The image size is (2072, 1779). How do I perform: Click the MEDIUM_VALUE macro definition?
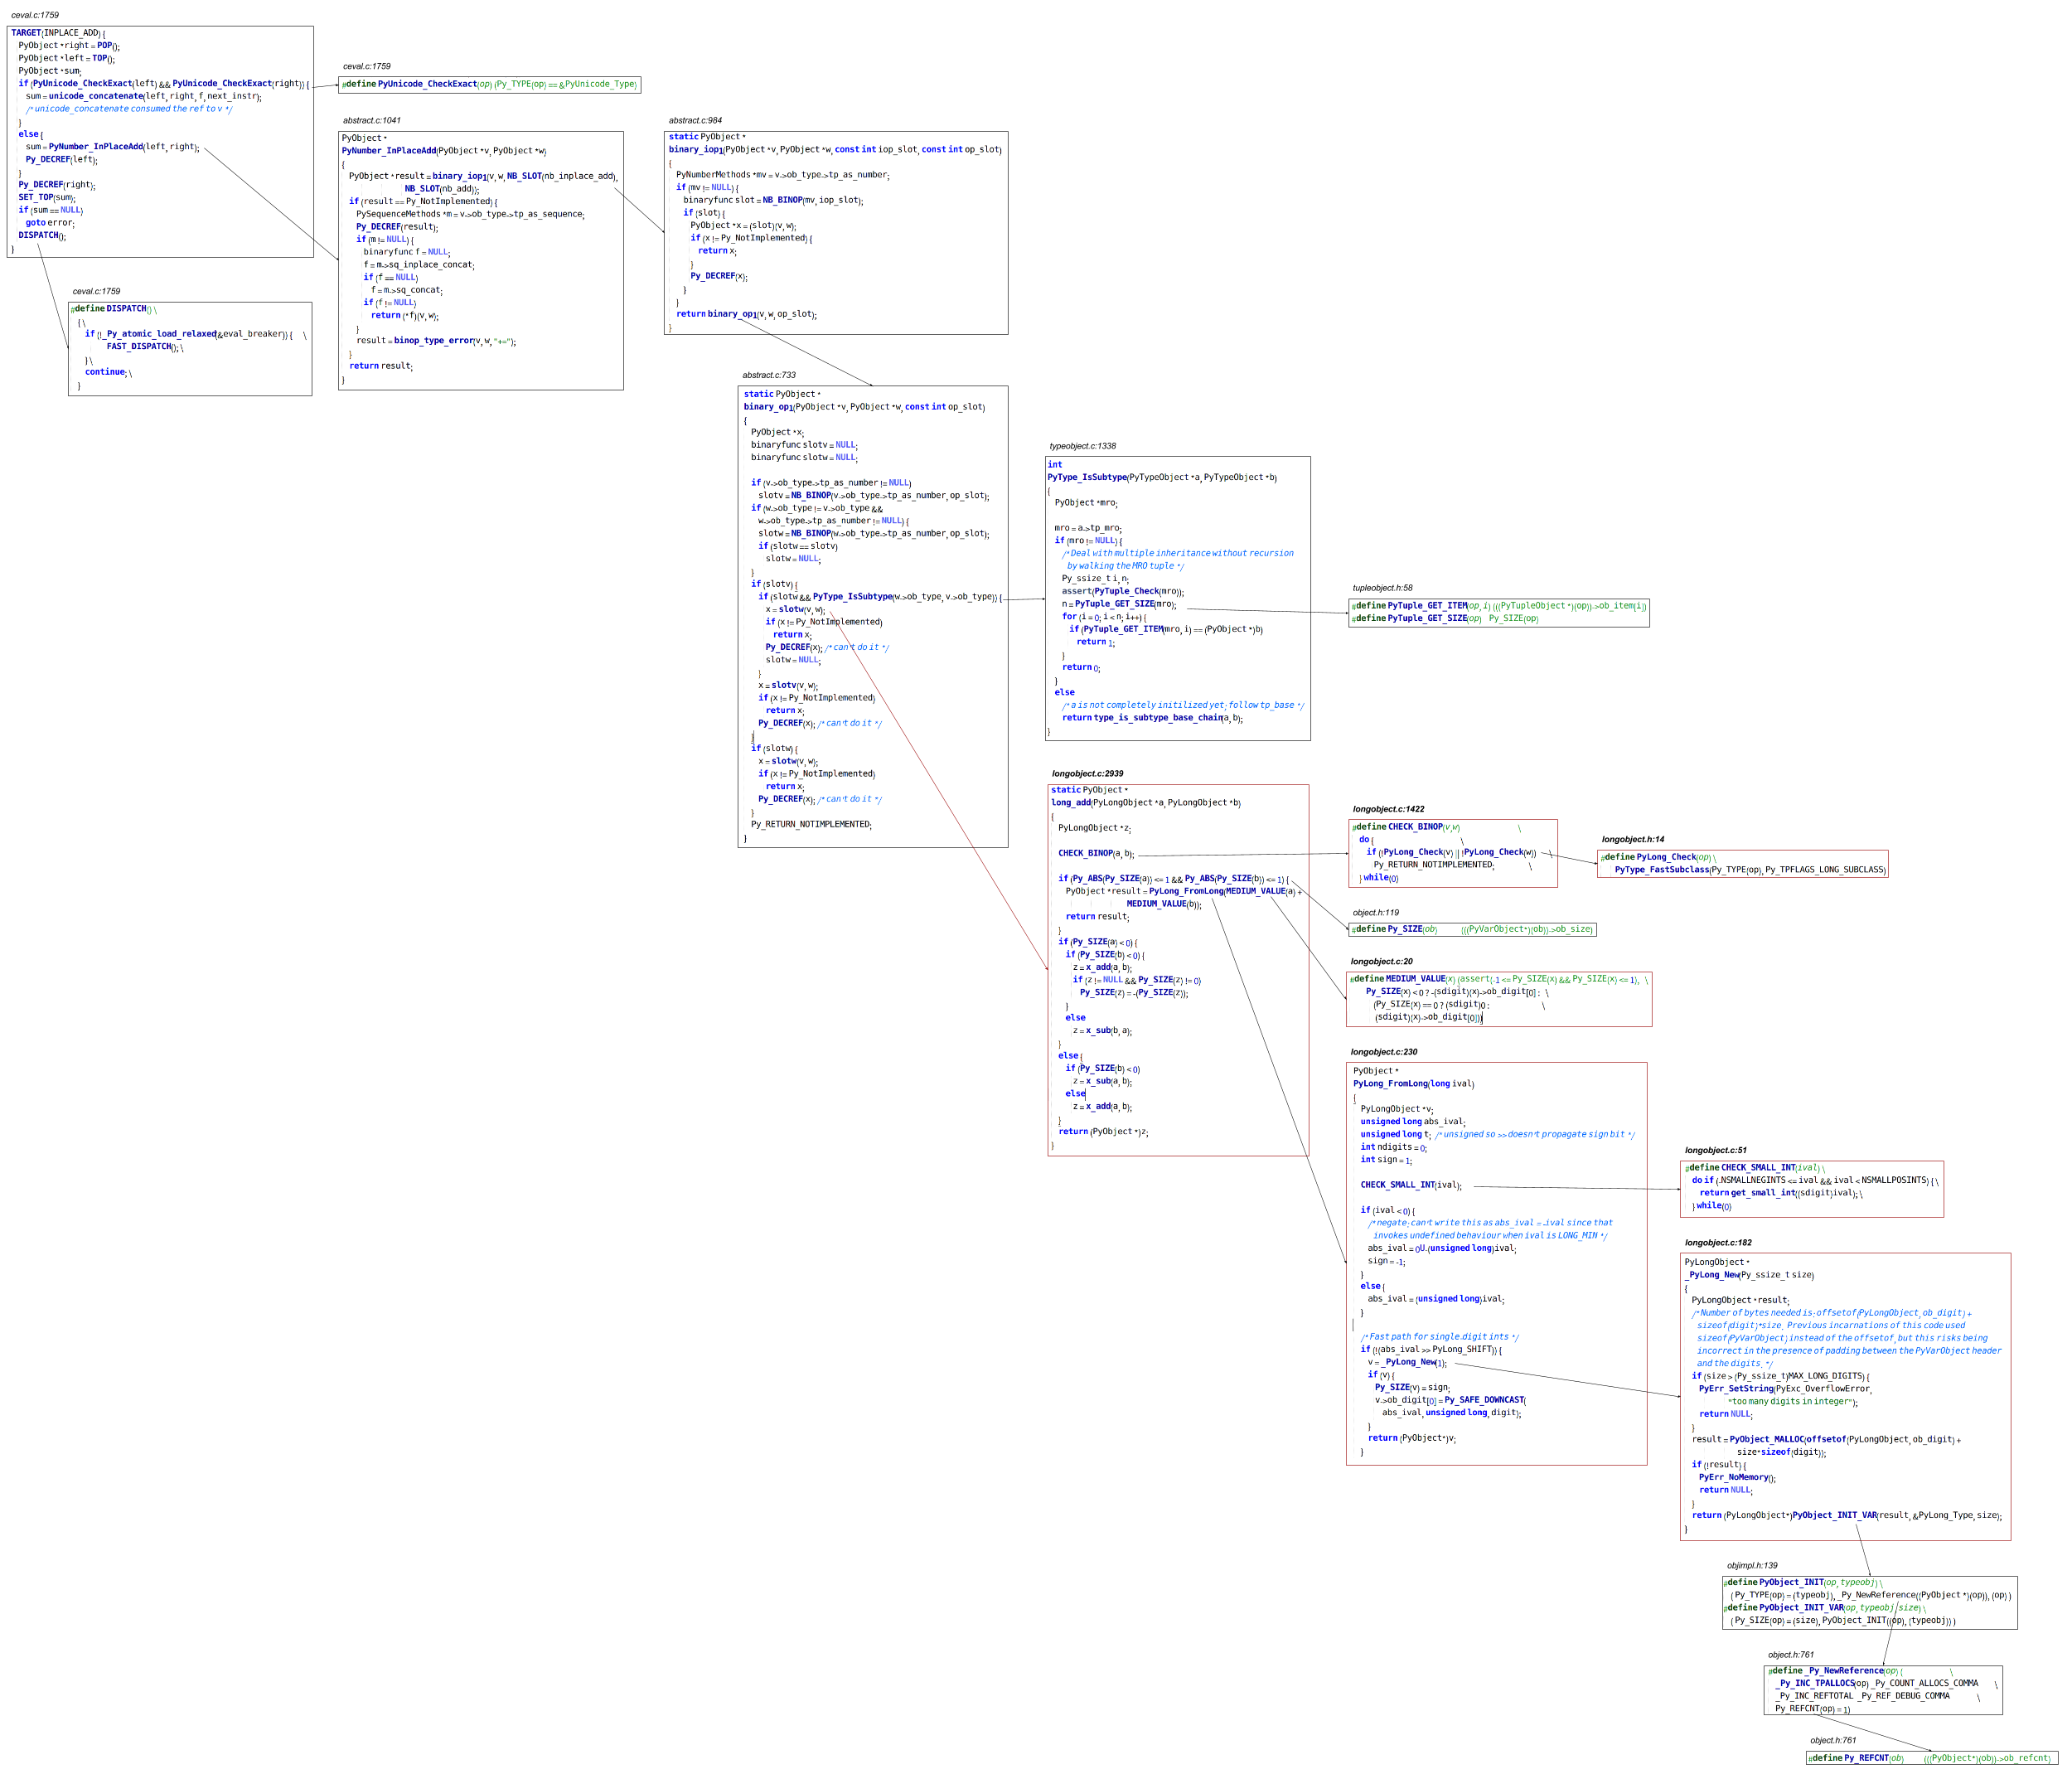(x=1415, y=979)
